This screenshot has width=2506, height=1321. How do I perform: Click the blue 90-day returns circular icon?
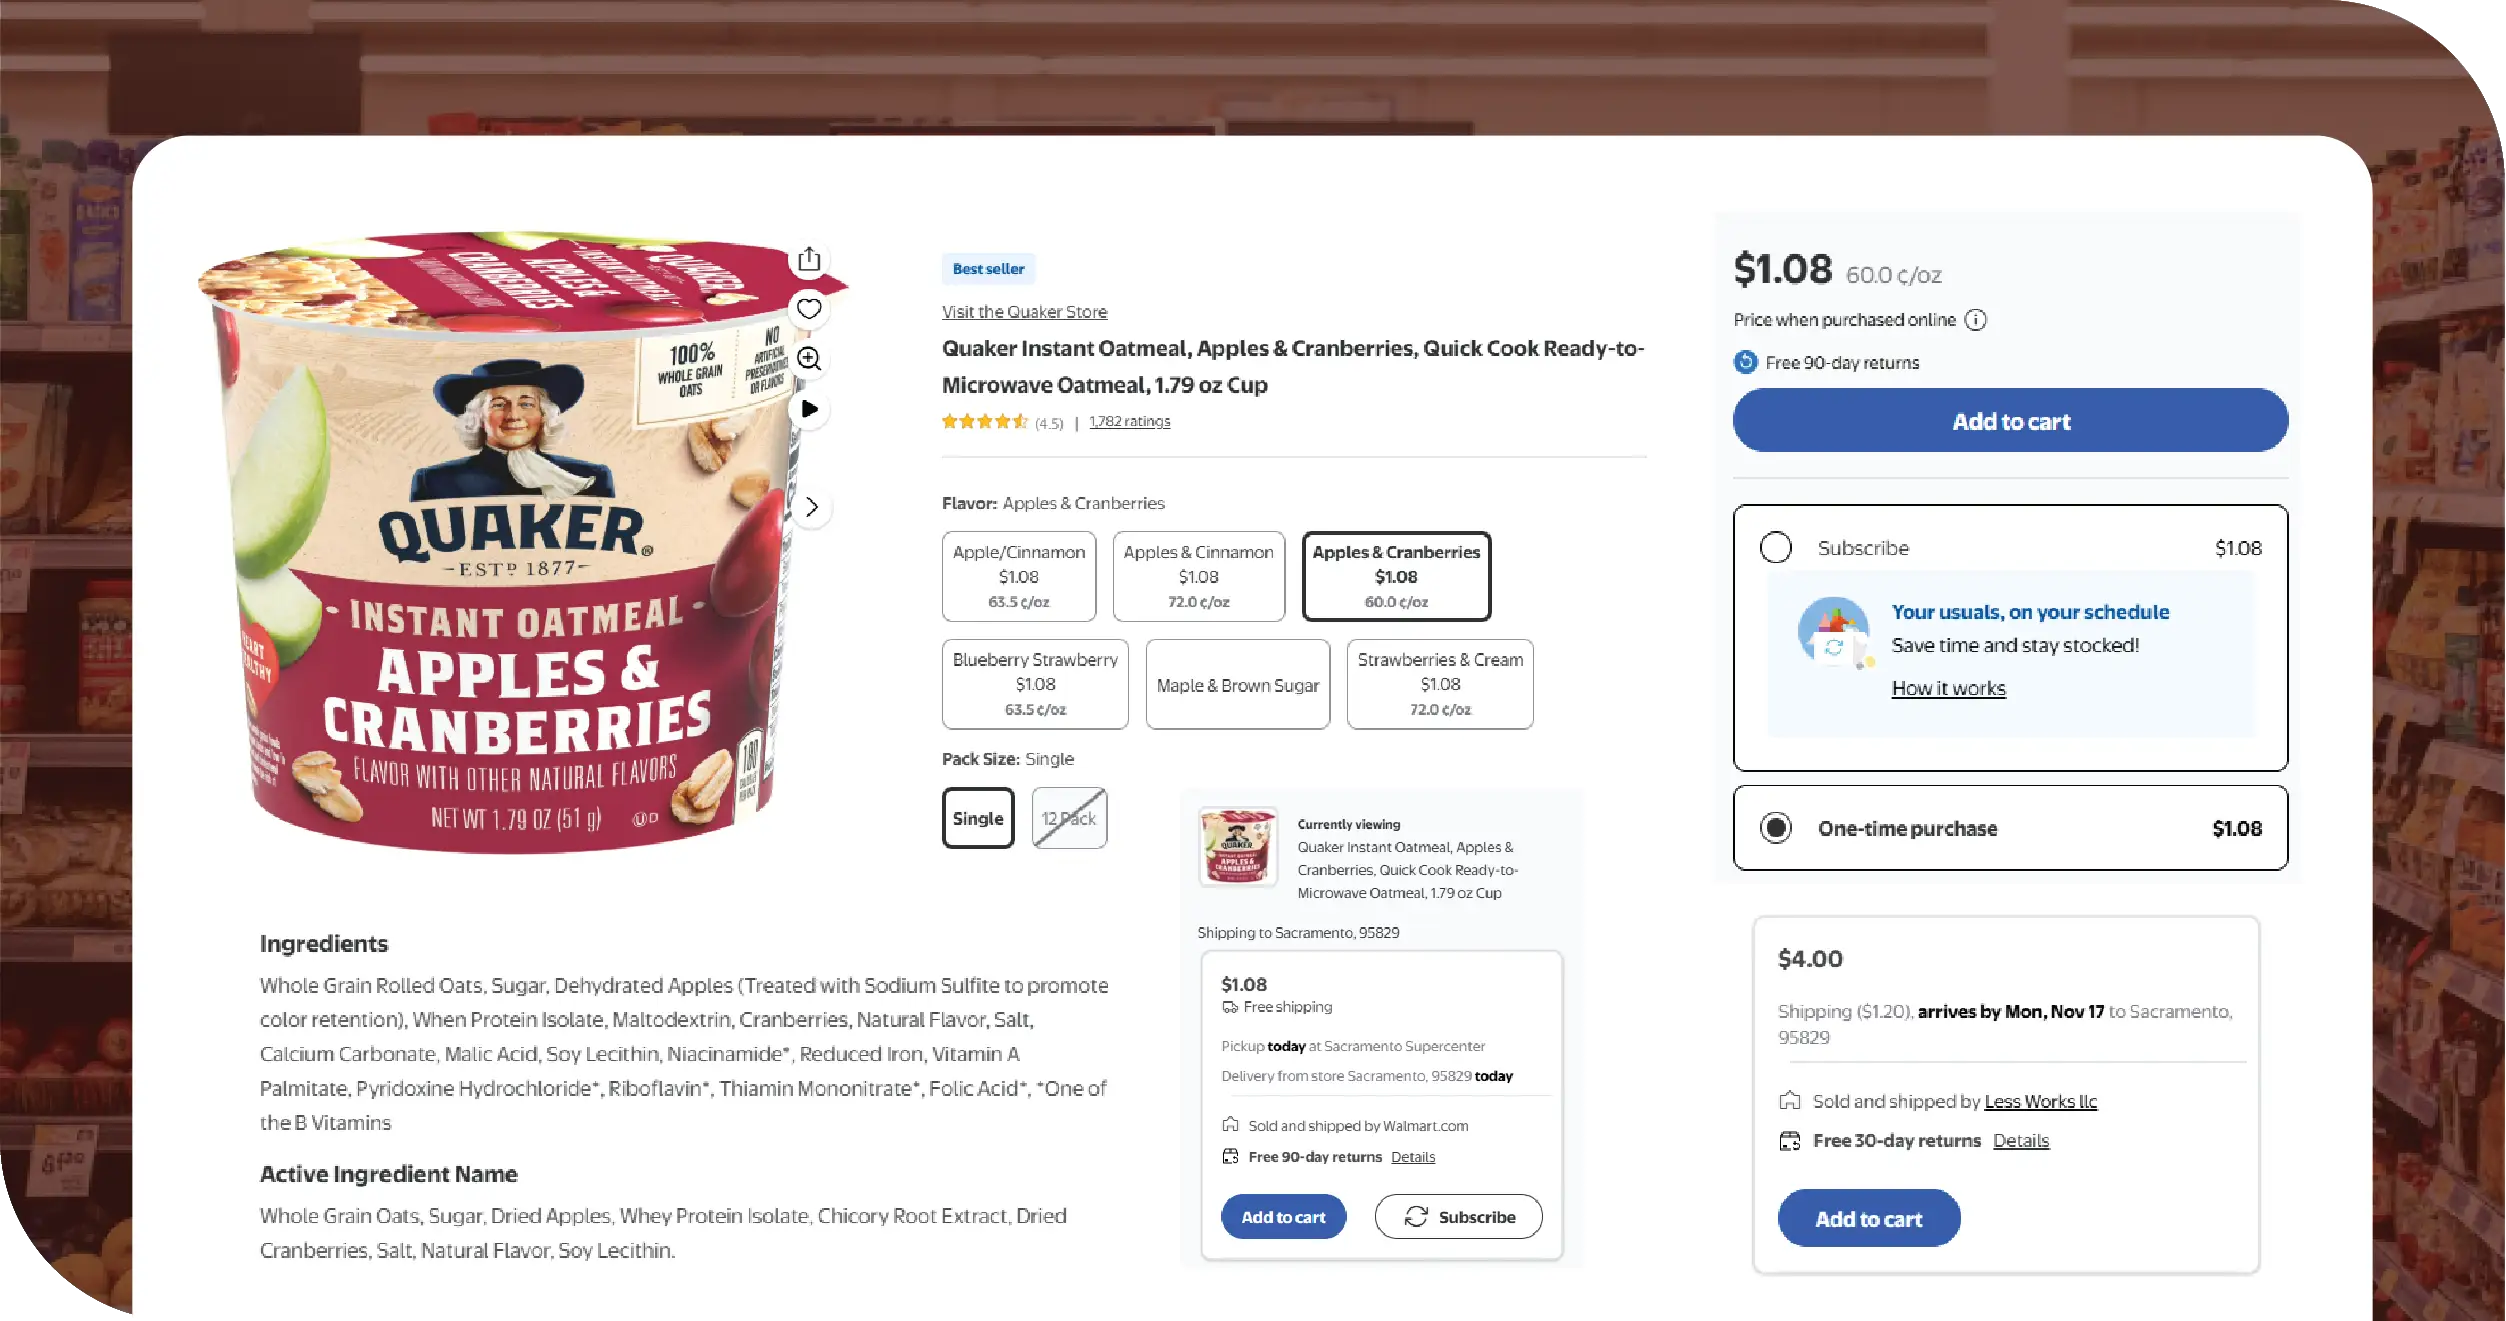pos(1744,362)
